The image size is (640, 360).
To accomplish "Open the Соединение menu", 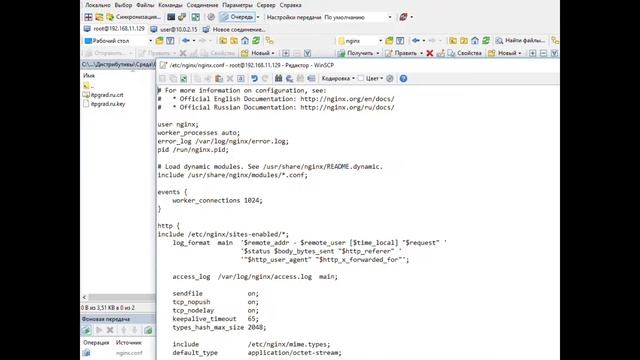I will click(x=202, y=5).
